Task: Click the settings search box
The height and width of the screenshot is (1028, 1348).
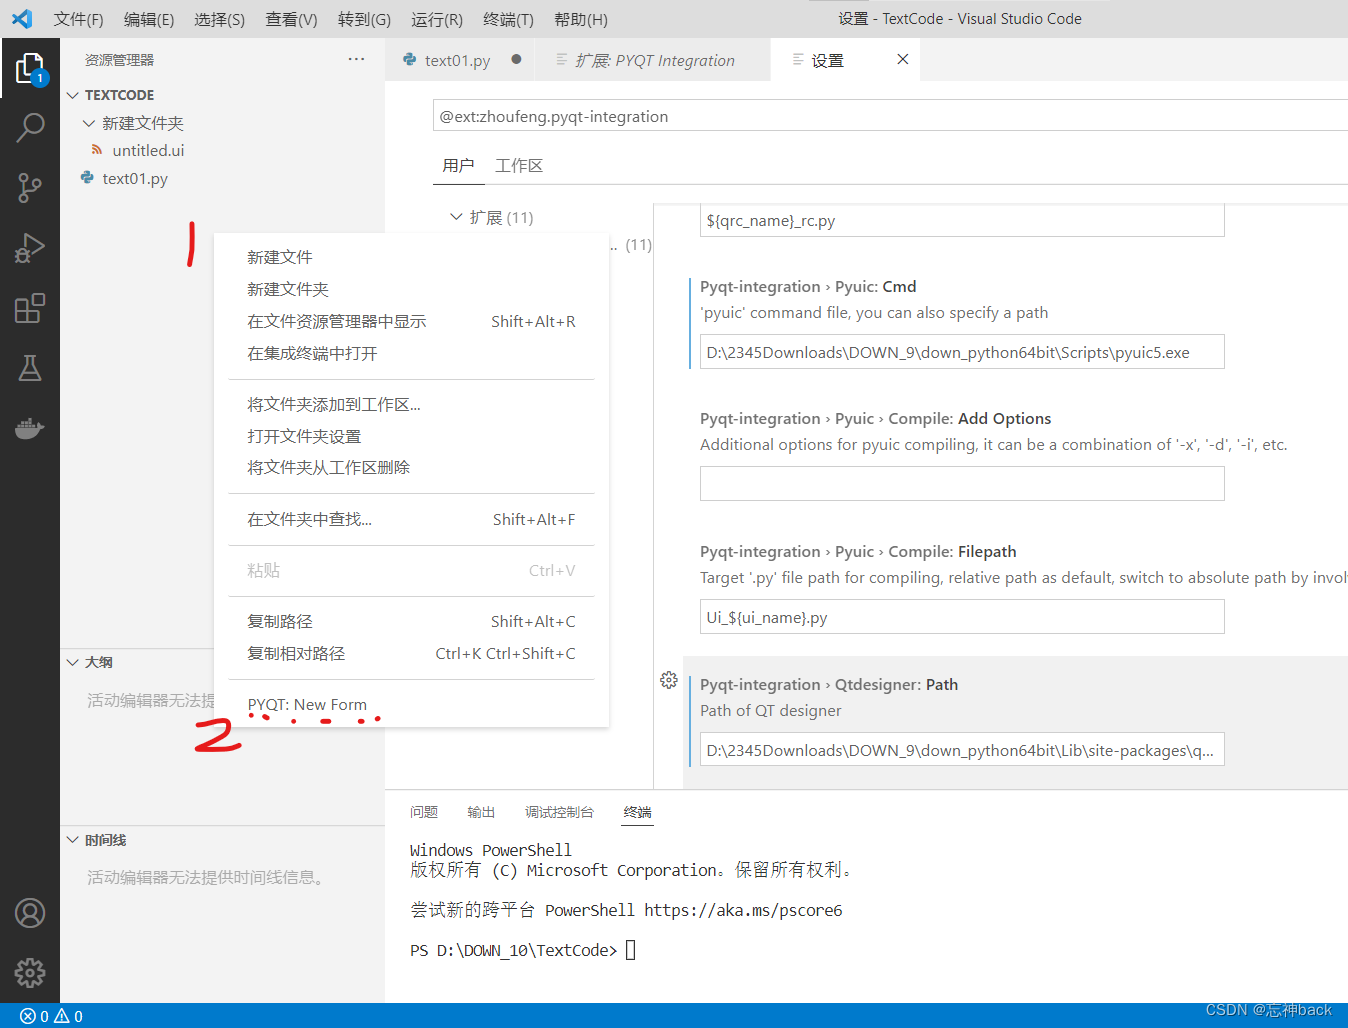Action: coord(890,116)
